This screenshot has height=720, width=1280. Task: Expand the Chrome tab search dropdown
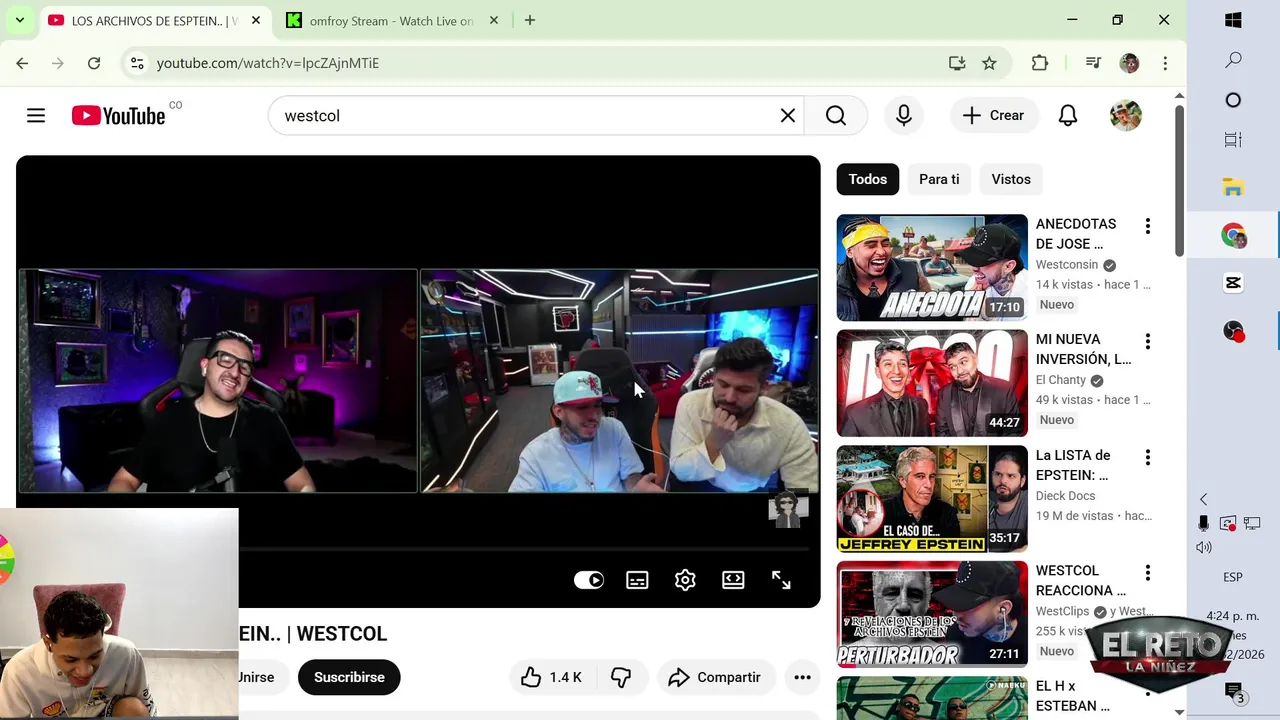tap(19, 20)
